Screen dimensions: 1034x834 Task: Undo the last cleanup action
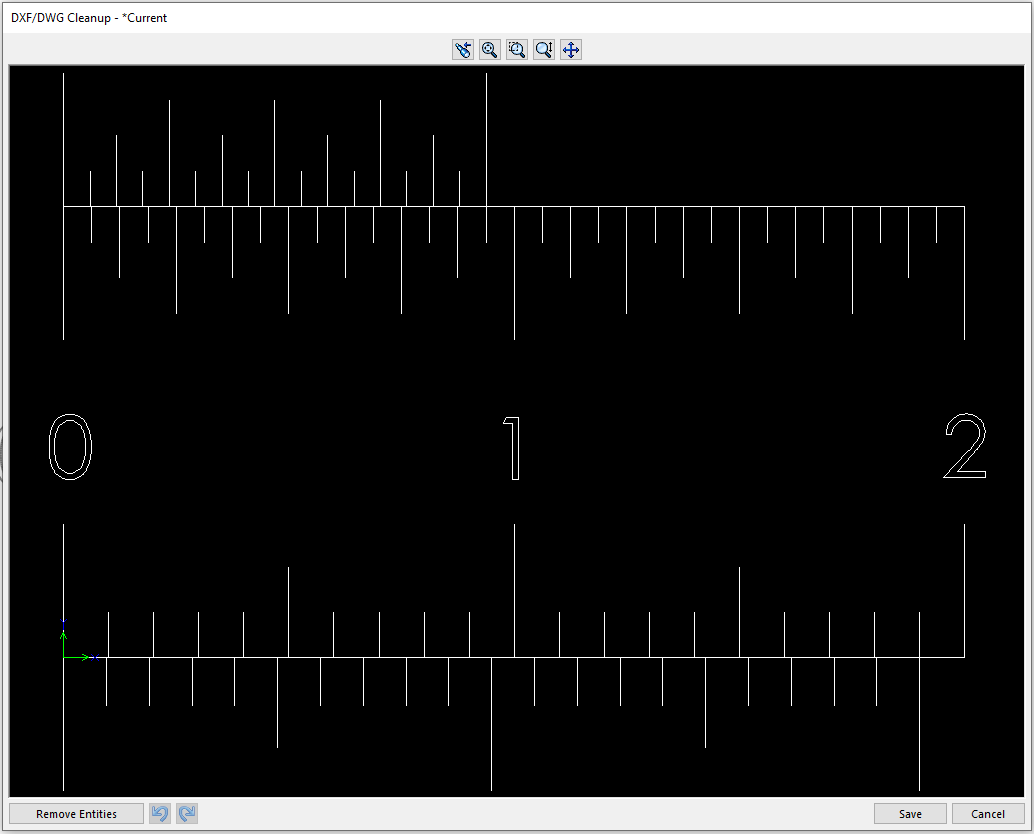point(159,813)
